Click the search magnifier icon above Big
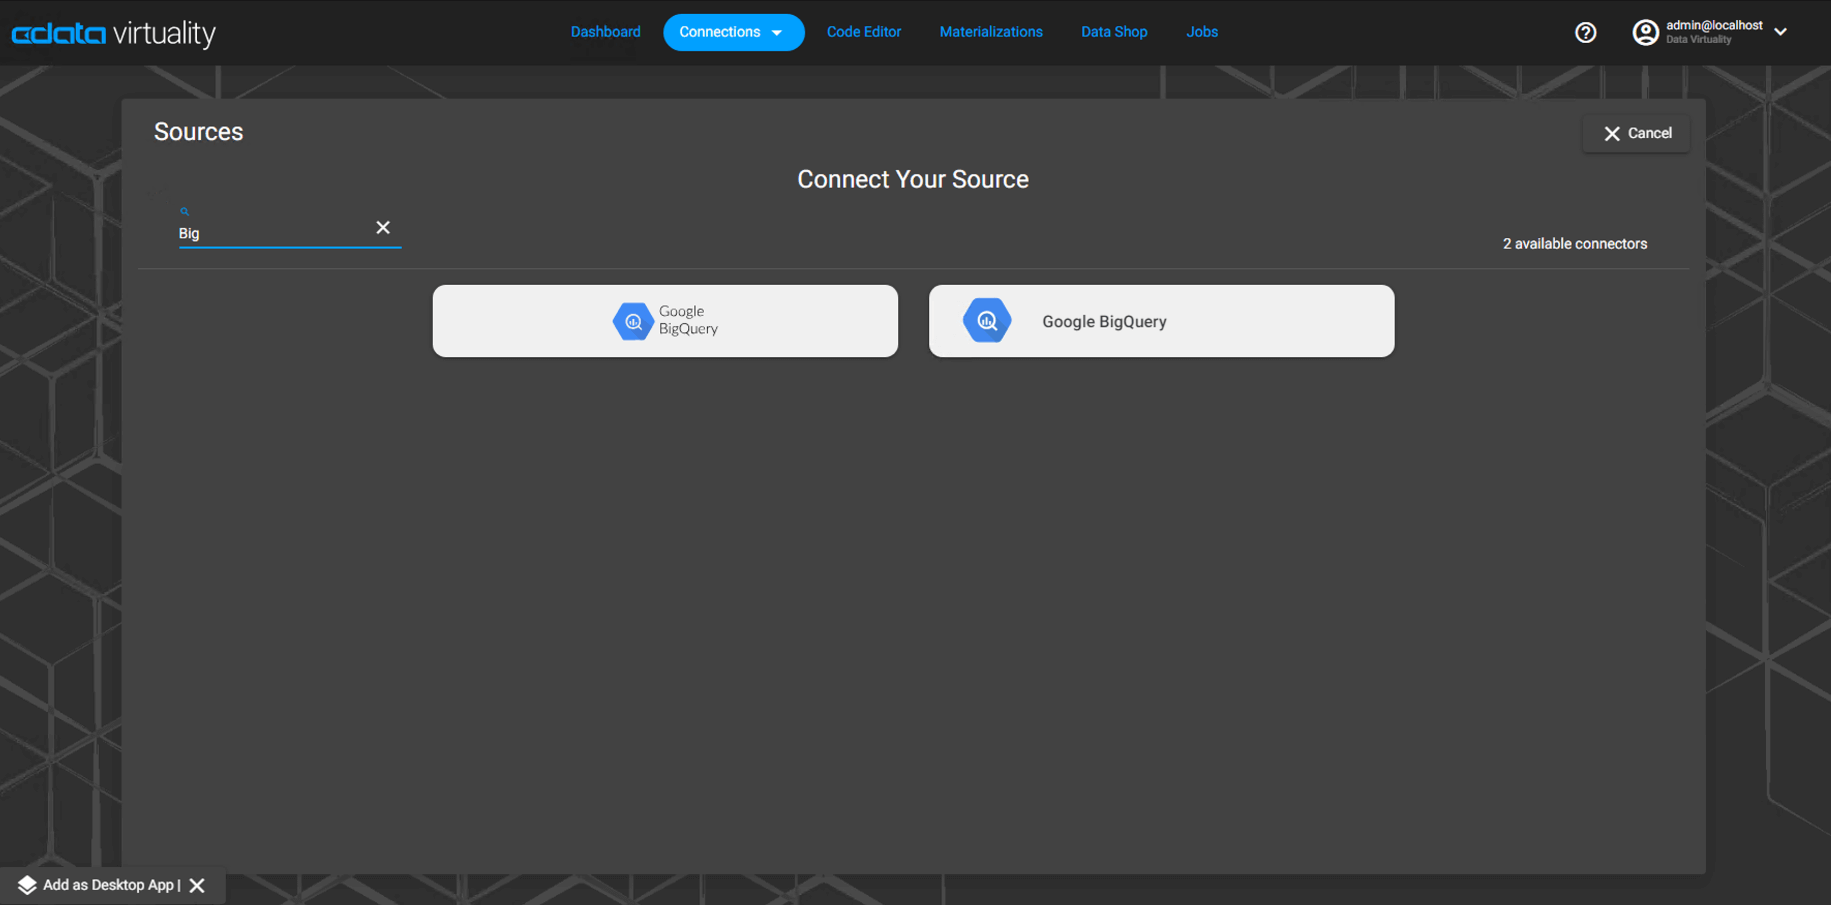Image resolution: width=1831 pixels, height=905 pixels. [x=184, y=211]
